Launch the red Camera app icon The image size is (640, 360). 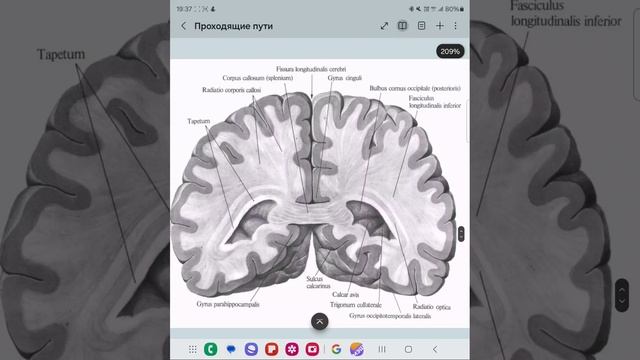[x=312, y=349]
